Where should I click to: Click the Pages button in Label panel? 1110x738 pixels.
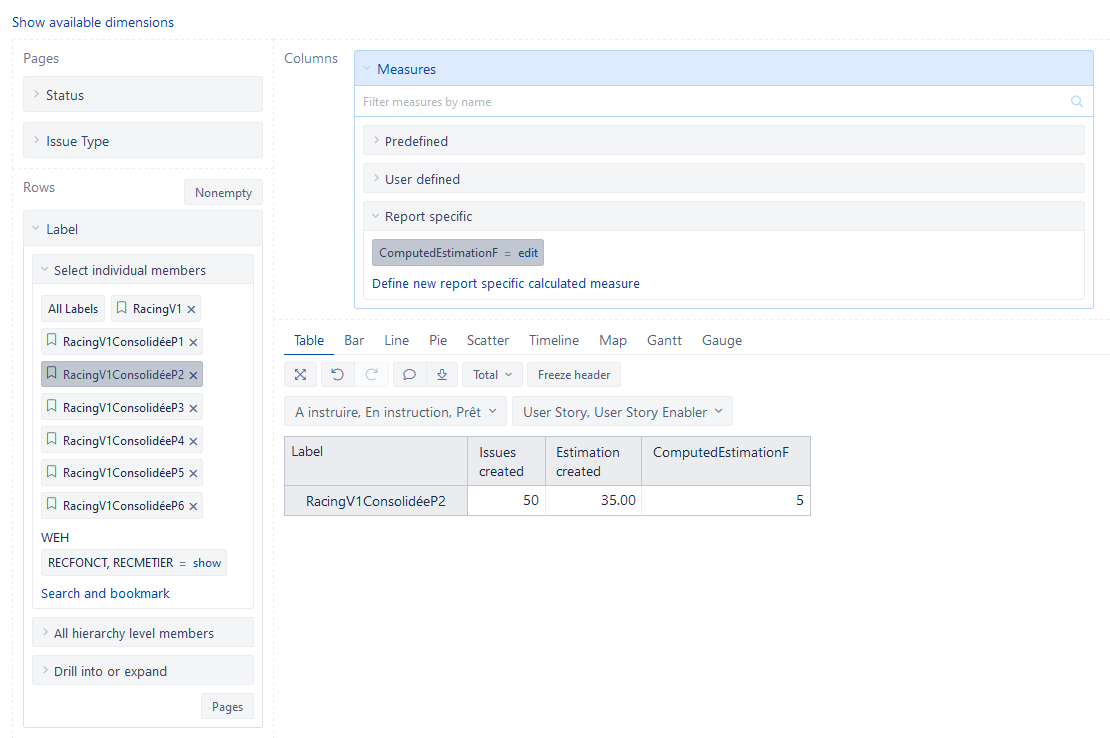[227, 706]
